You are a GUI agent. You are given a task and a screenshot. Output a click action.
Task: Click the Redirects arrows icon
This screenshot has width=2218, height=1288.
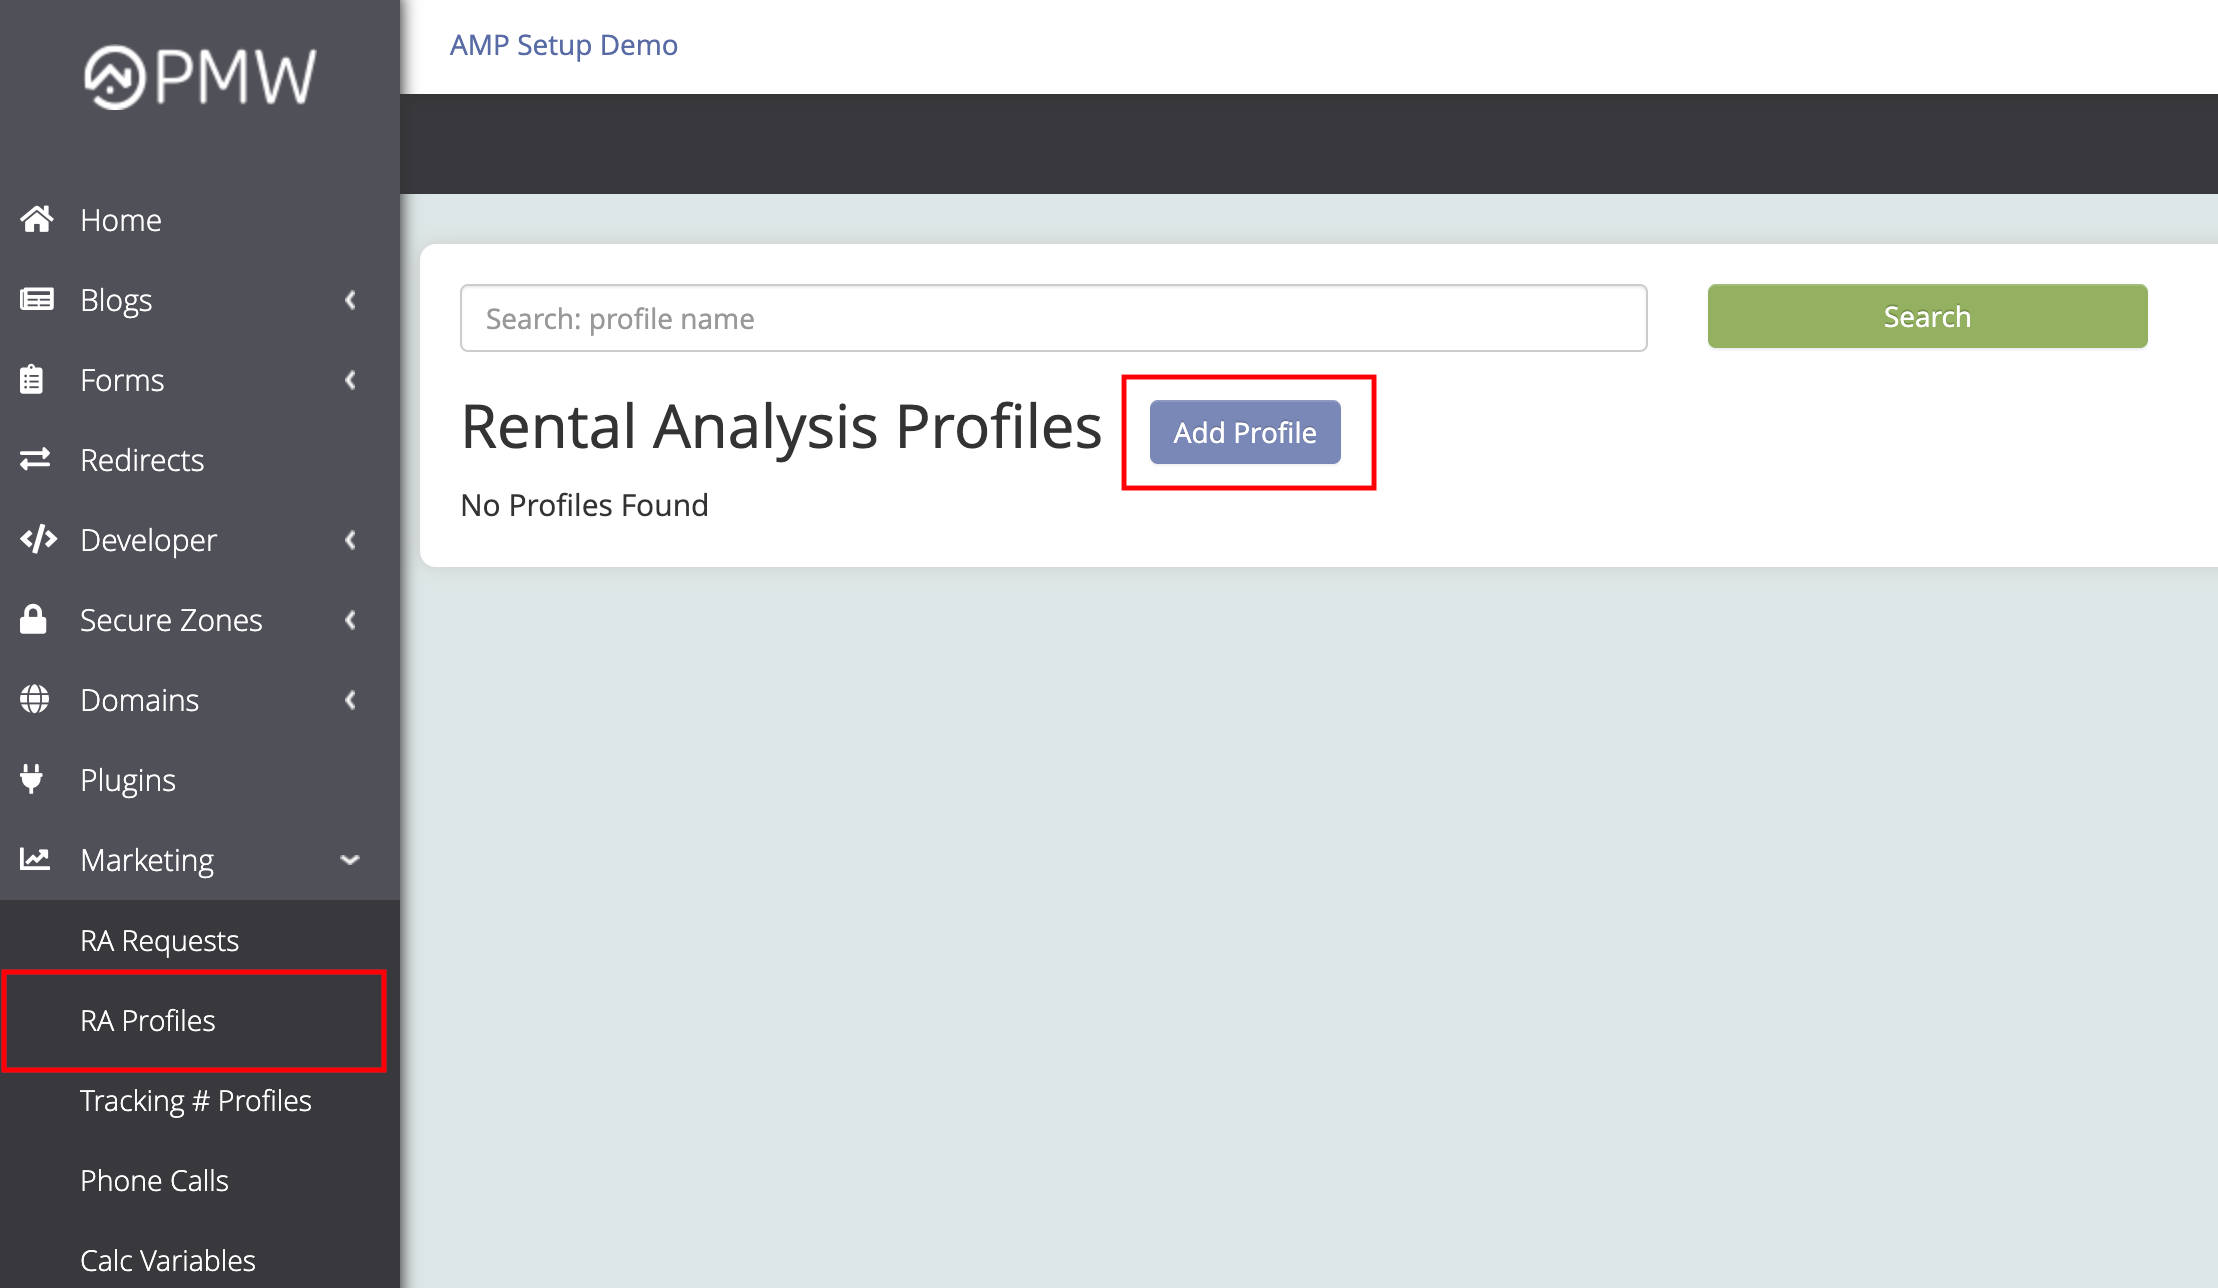(35, 459)
